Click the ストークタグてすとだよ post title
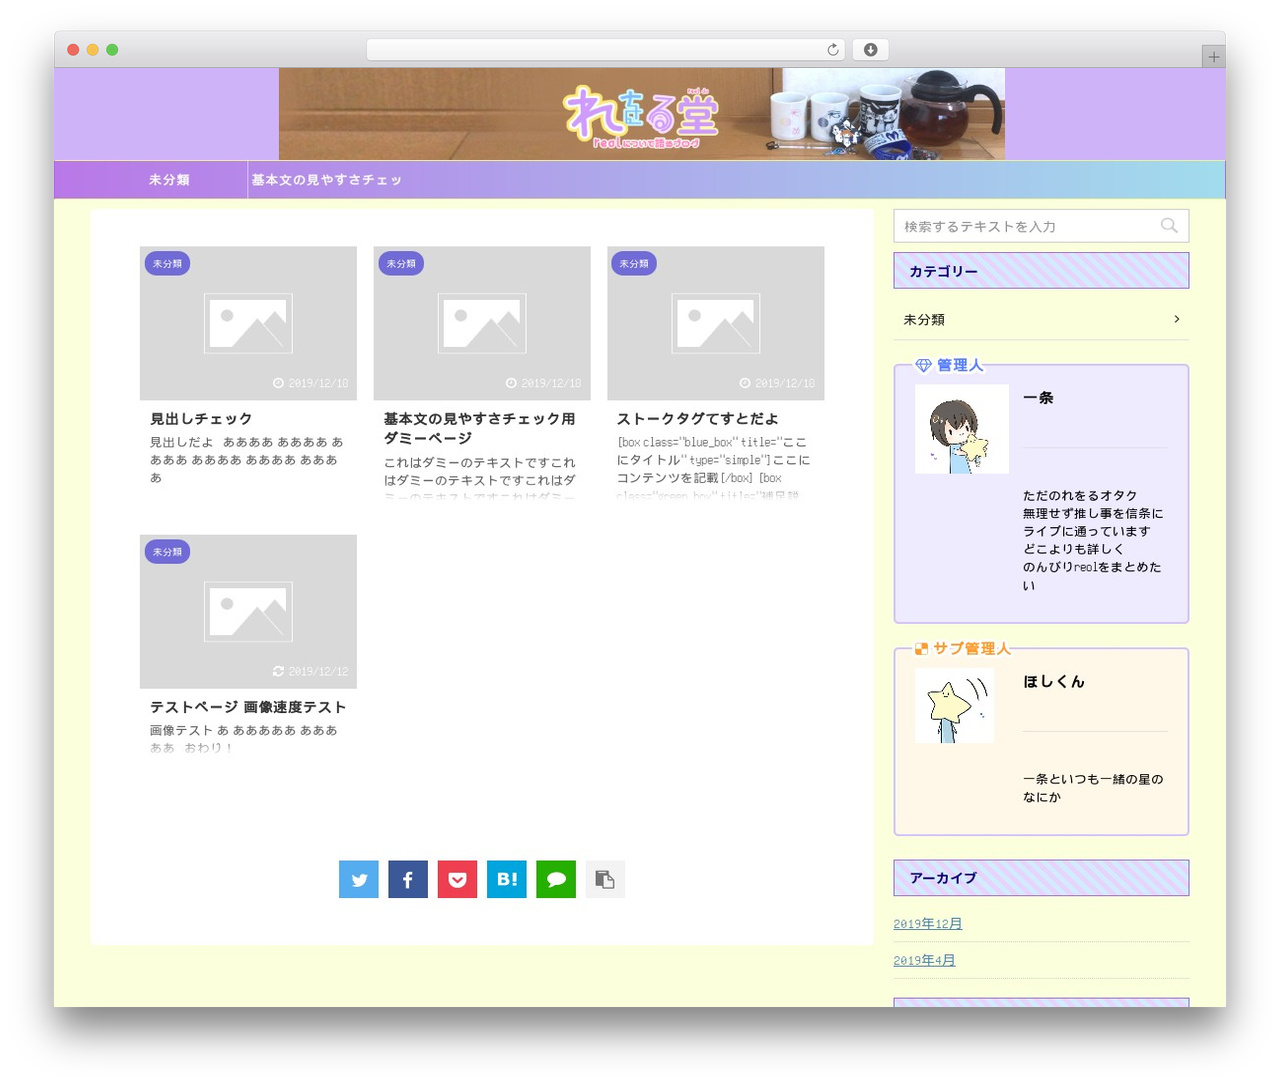The width and height of the screenshot is (1280, 1084). pyautogui.click(x=698, y=419)
